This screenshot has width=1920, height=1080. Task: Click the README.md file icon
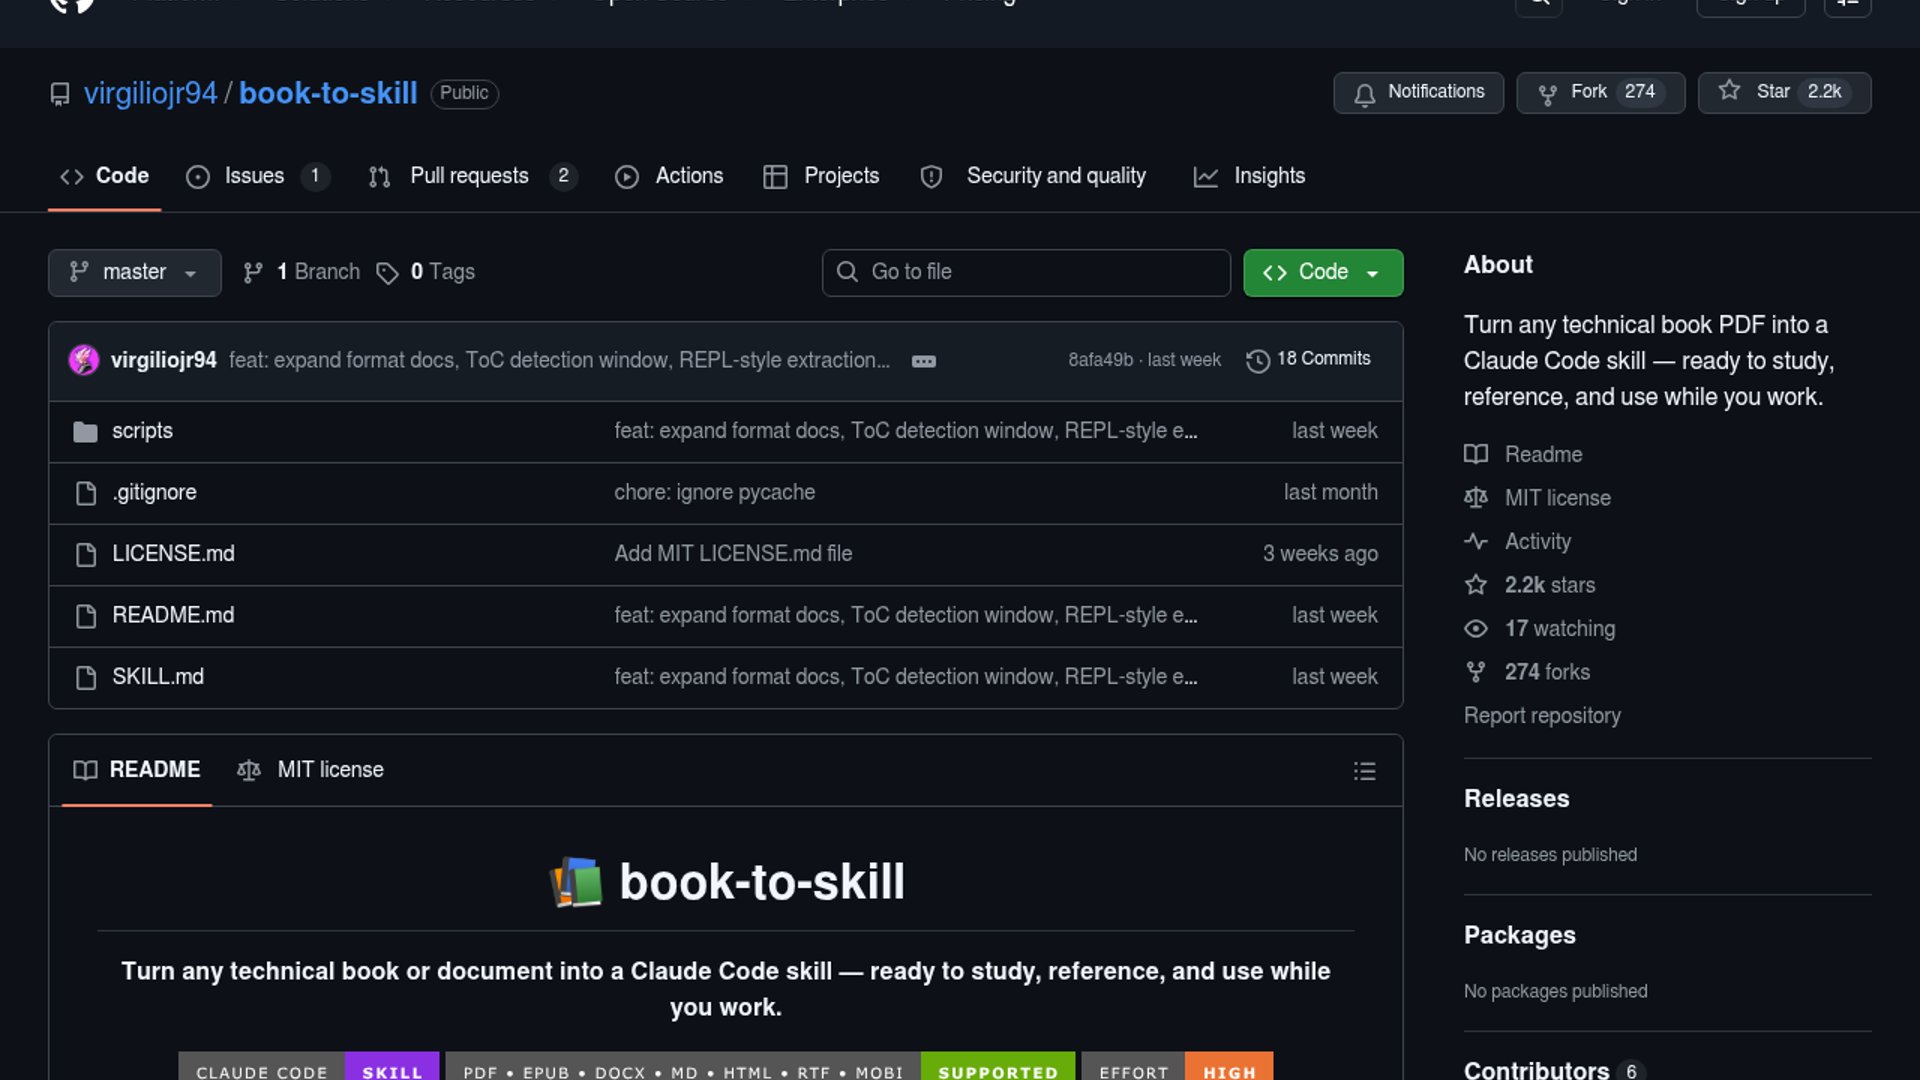[x=86, y=616]
